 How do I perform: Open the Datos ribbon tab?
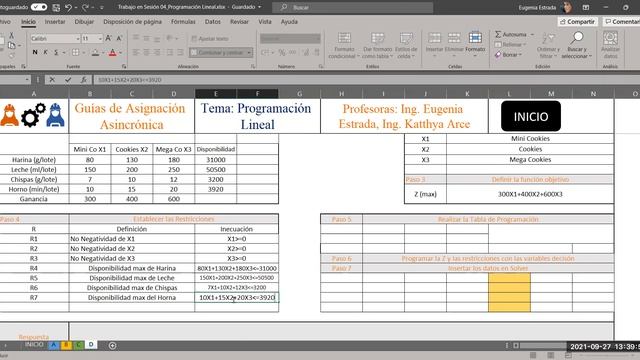click(x=212, y=22)
